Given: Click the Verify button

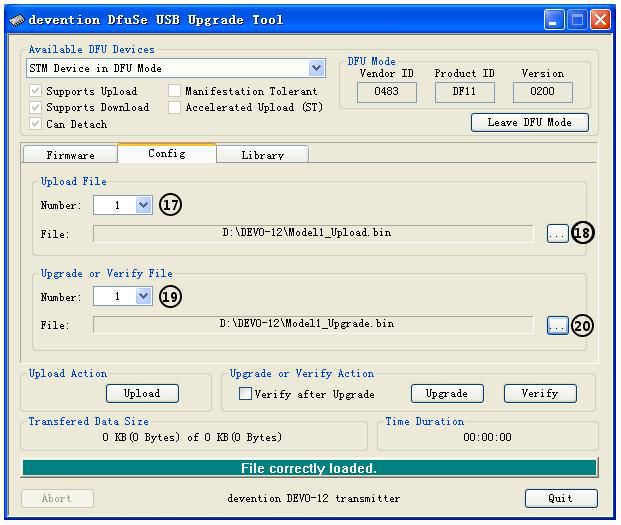Looking at the screenshot, I should click(x=540, y=393).
